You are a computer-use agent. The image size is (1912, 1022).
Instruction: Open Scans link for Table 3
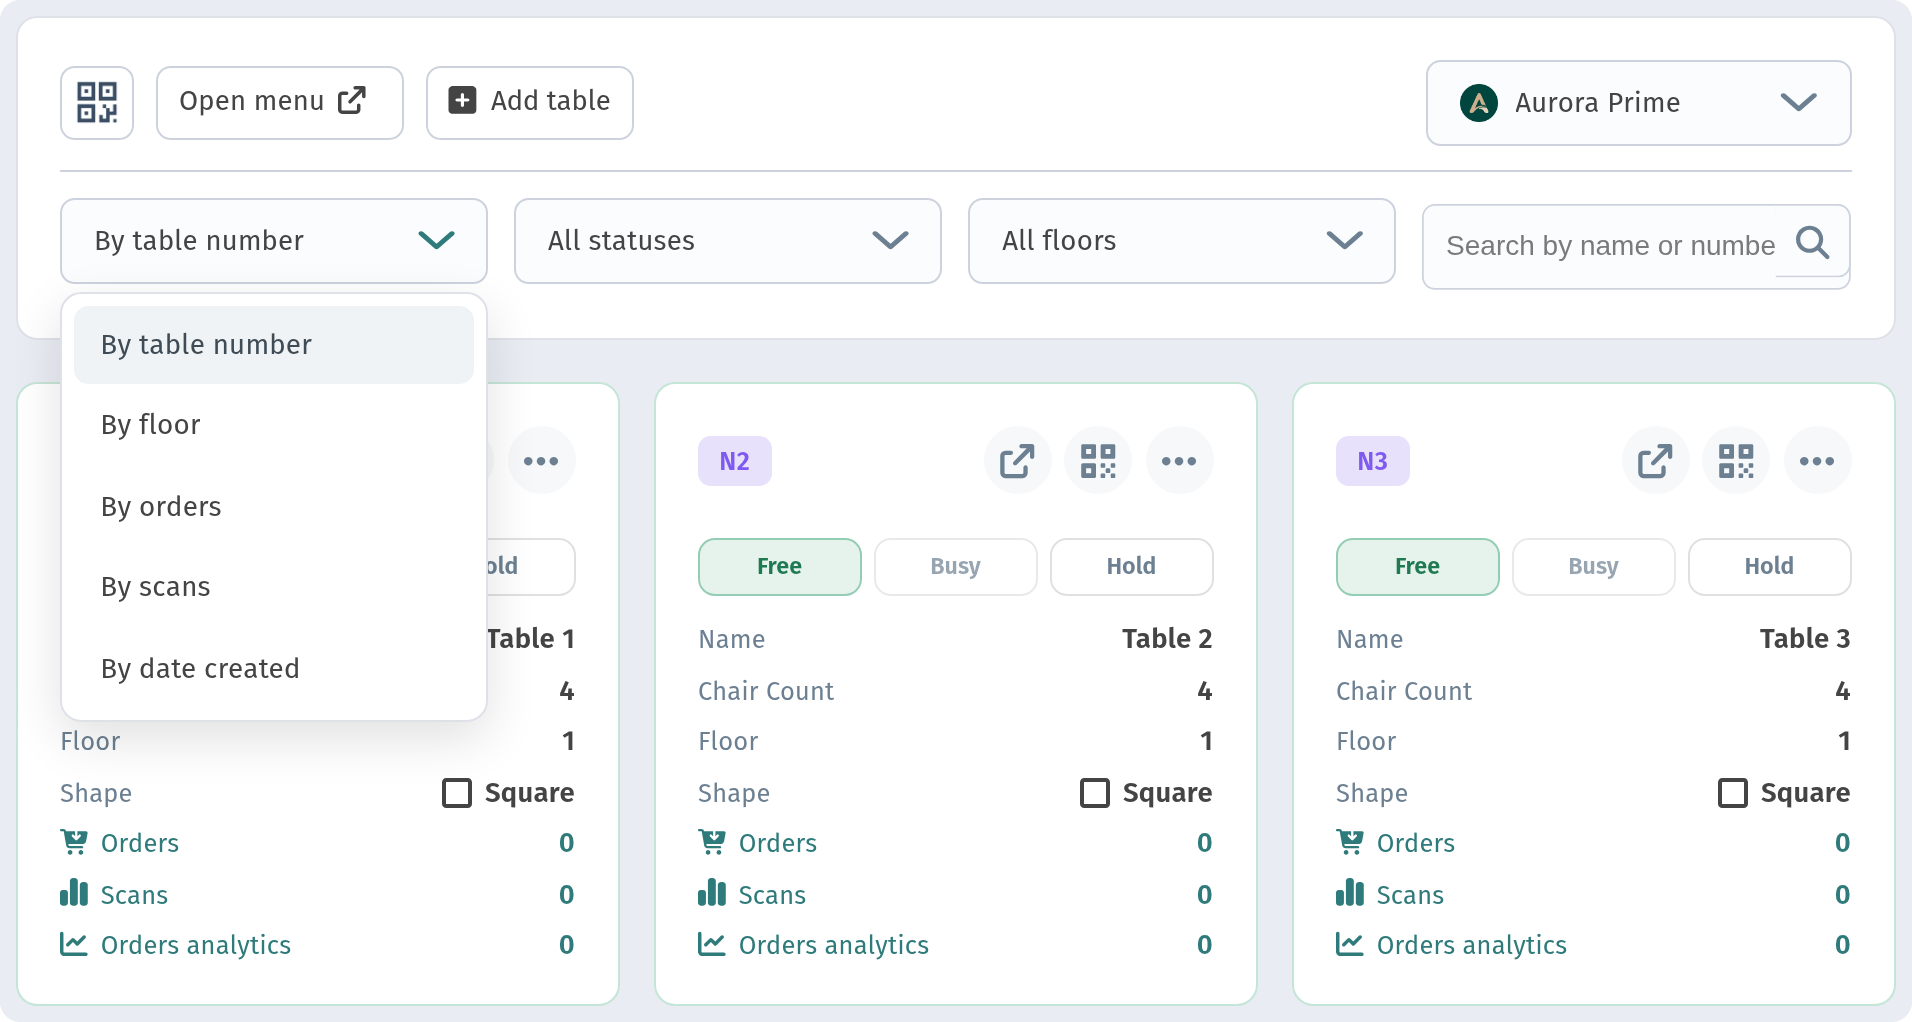tap(1410, 895)
